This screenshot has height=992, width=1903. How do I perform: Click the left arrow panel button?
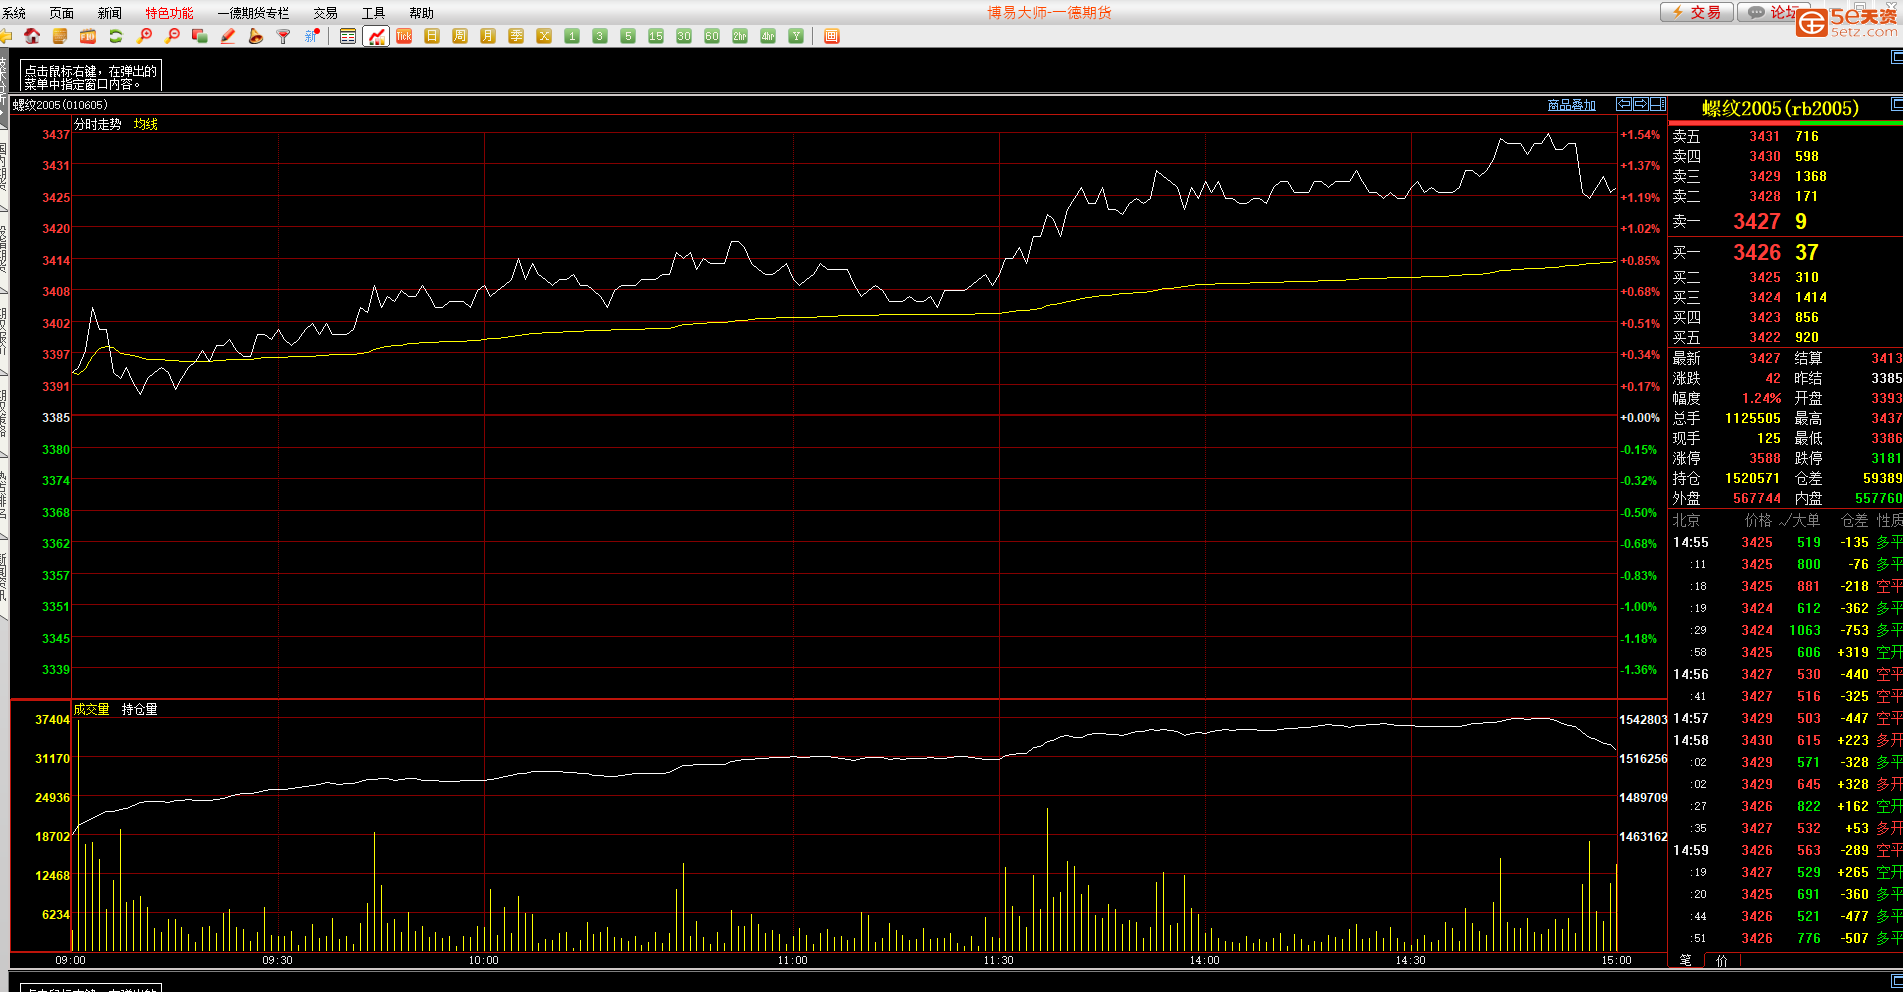1624,104
